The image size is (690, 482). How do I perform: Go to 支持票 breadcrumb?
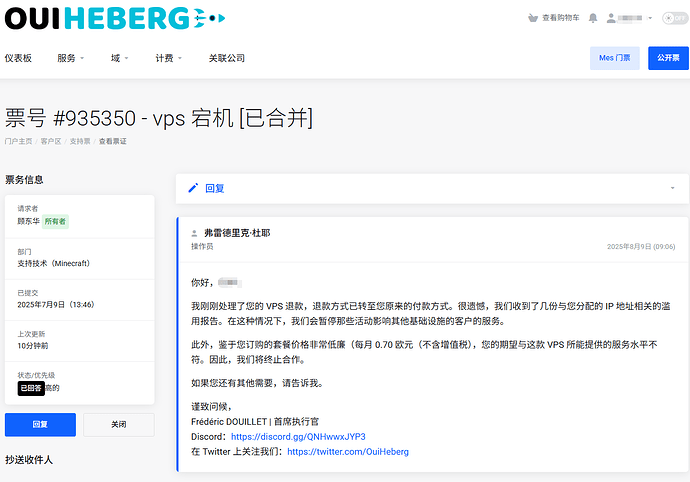80,141
